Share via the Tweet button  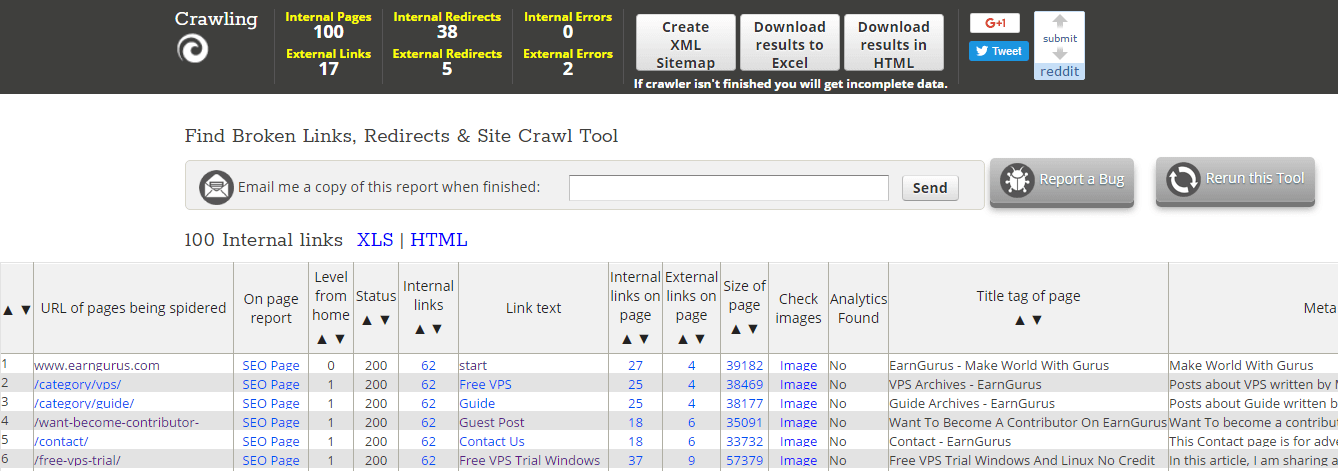(x=998, y=51)
